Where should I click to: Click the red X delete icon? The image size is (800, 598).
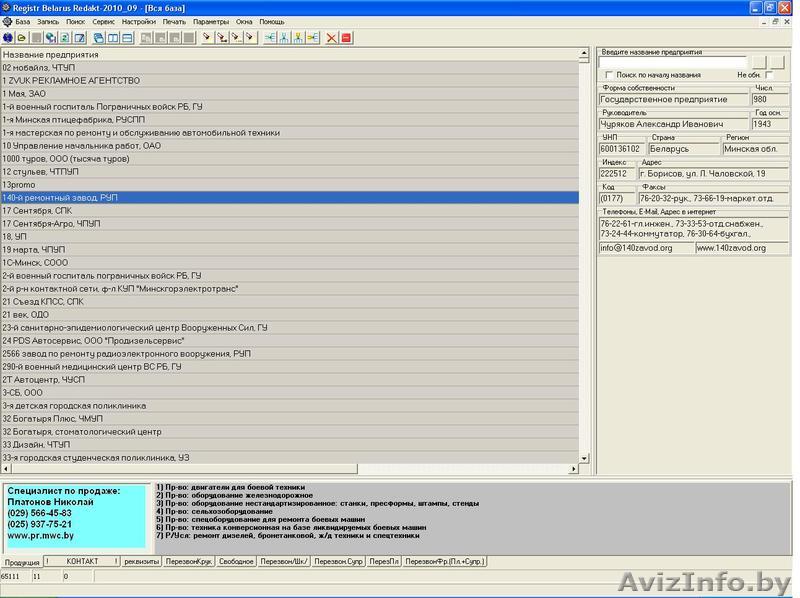(x=331, y=38)
